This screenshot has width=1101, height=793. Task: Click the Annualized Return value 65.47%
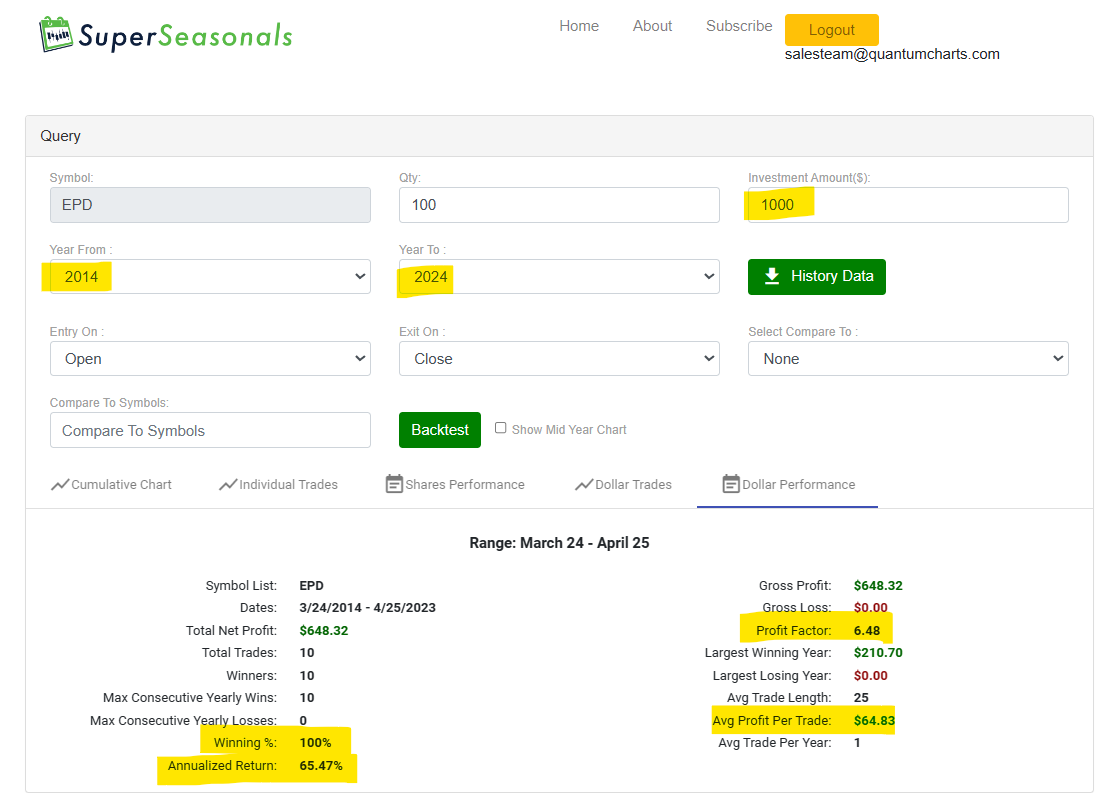(x=321, y=766)
